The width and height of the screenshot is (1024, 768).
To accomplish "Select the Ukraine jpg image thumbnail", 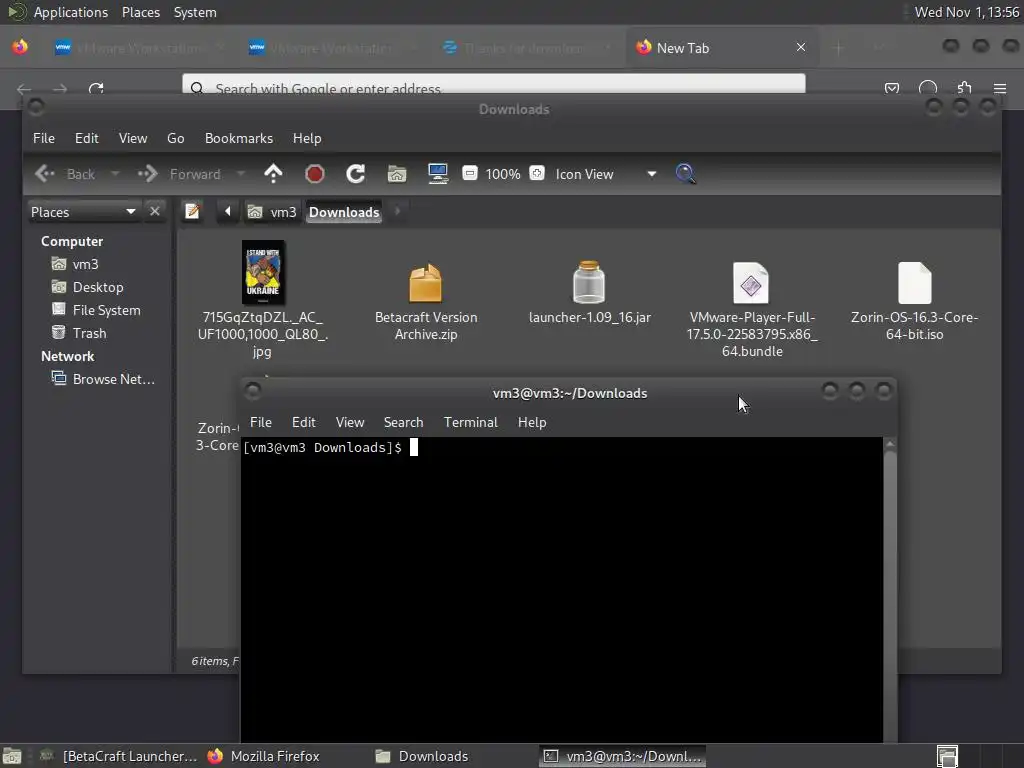I will pos(263,272).
